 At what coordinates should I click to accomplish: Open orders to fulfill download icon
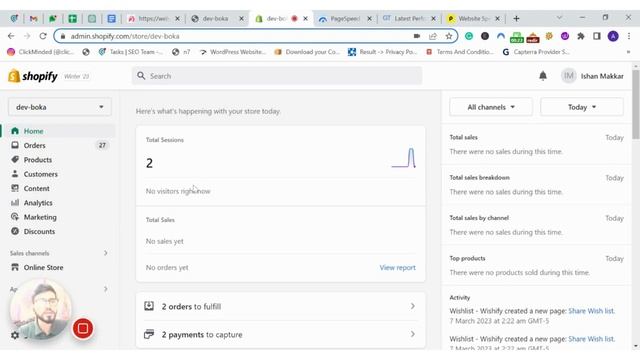pos(149,306)
